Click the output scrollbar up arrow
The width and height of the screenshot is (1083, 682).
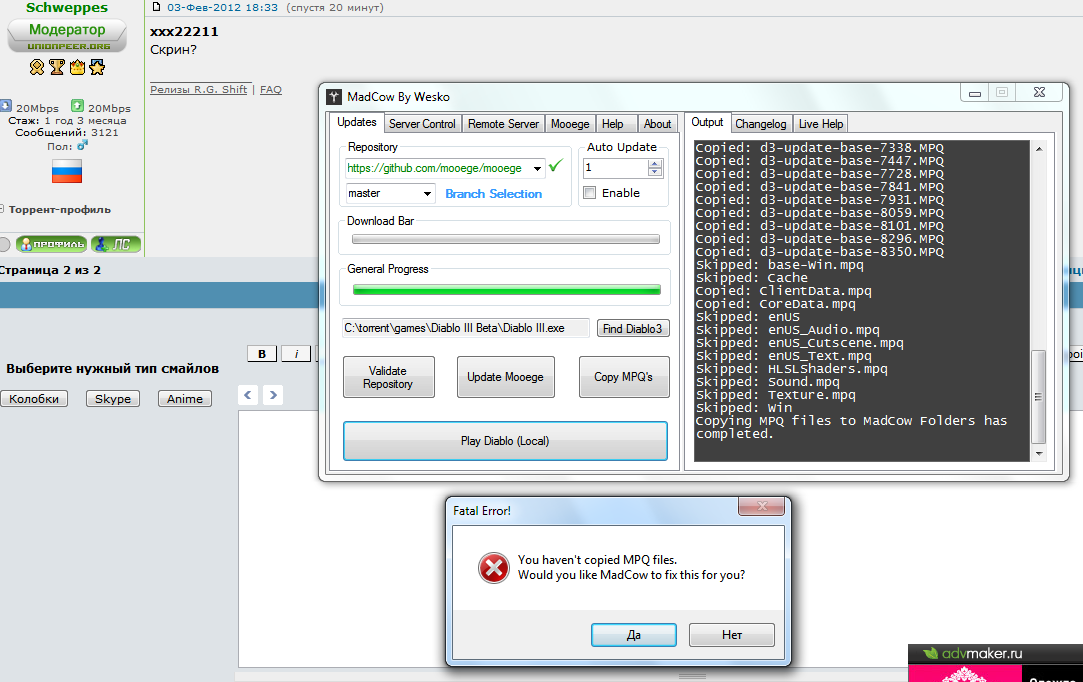point(1039,149)
